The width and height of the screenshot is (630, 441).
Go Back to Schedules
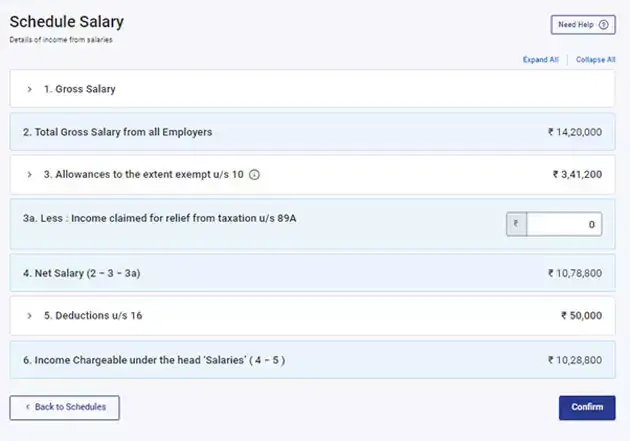point(65,407)
